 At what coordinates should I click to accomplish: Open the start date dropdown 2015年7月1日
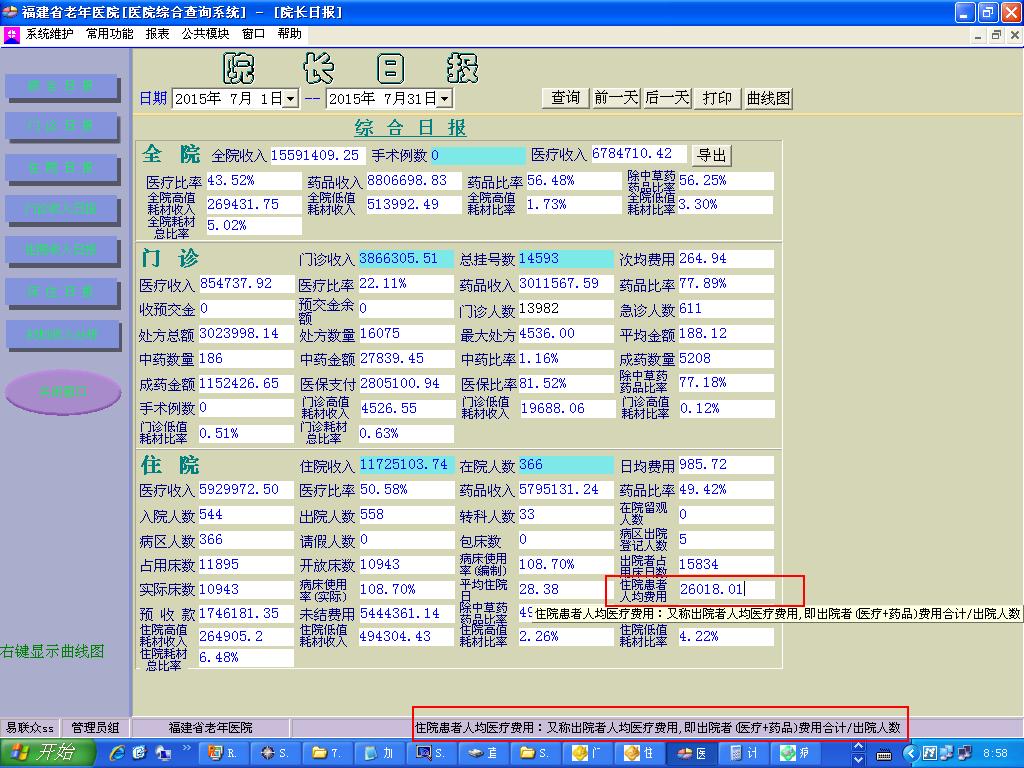tap(291, 99)
